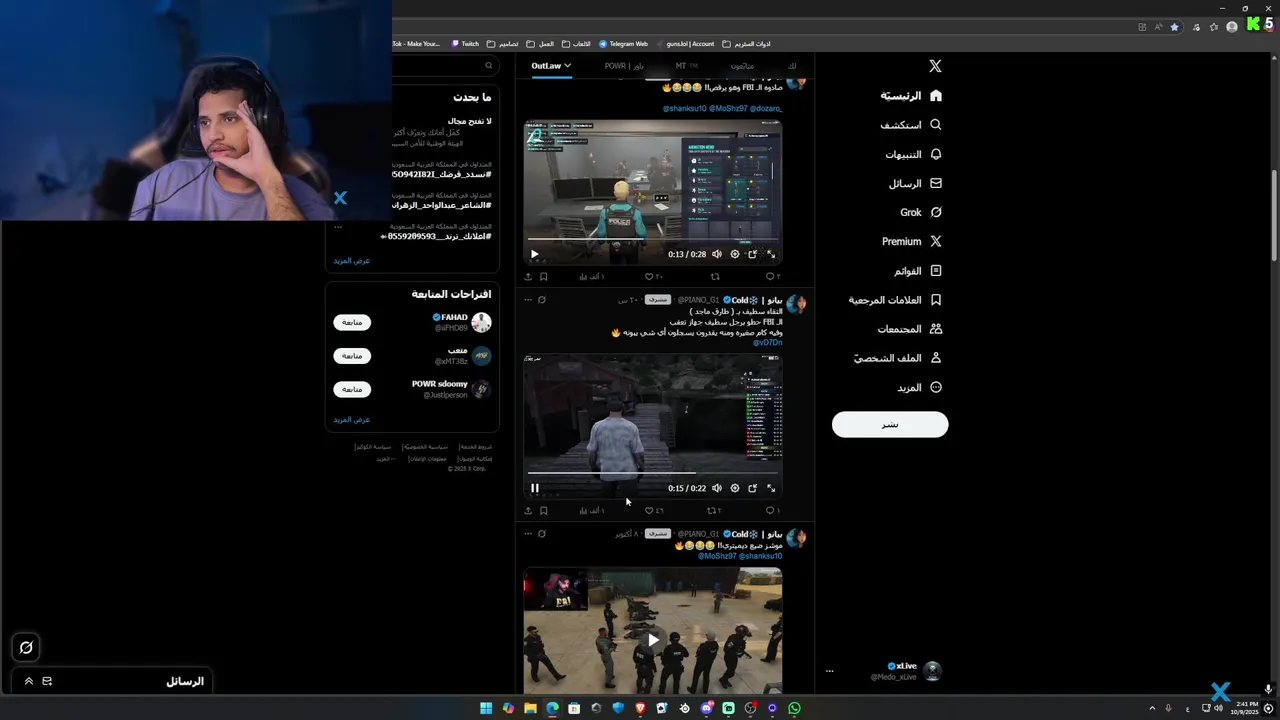Image resolution: width=1280 pixels, height=720 pixels.
Task: Switch to the متابعون following tab
Action: (742, 66)
